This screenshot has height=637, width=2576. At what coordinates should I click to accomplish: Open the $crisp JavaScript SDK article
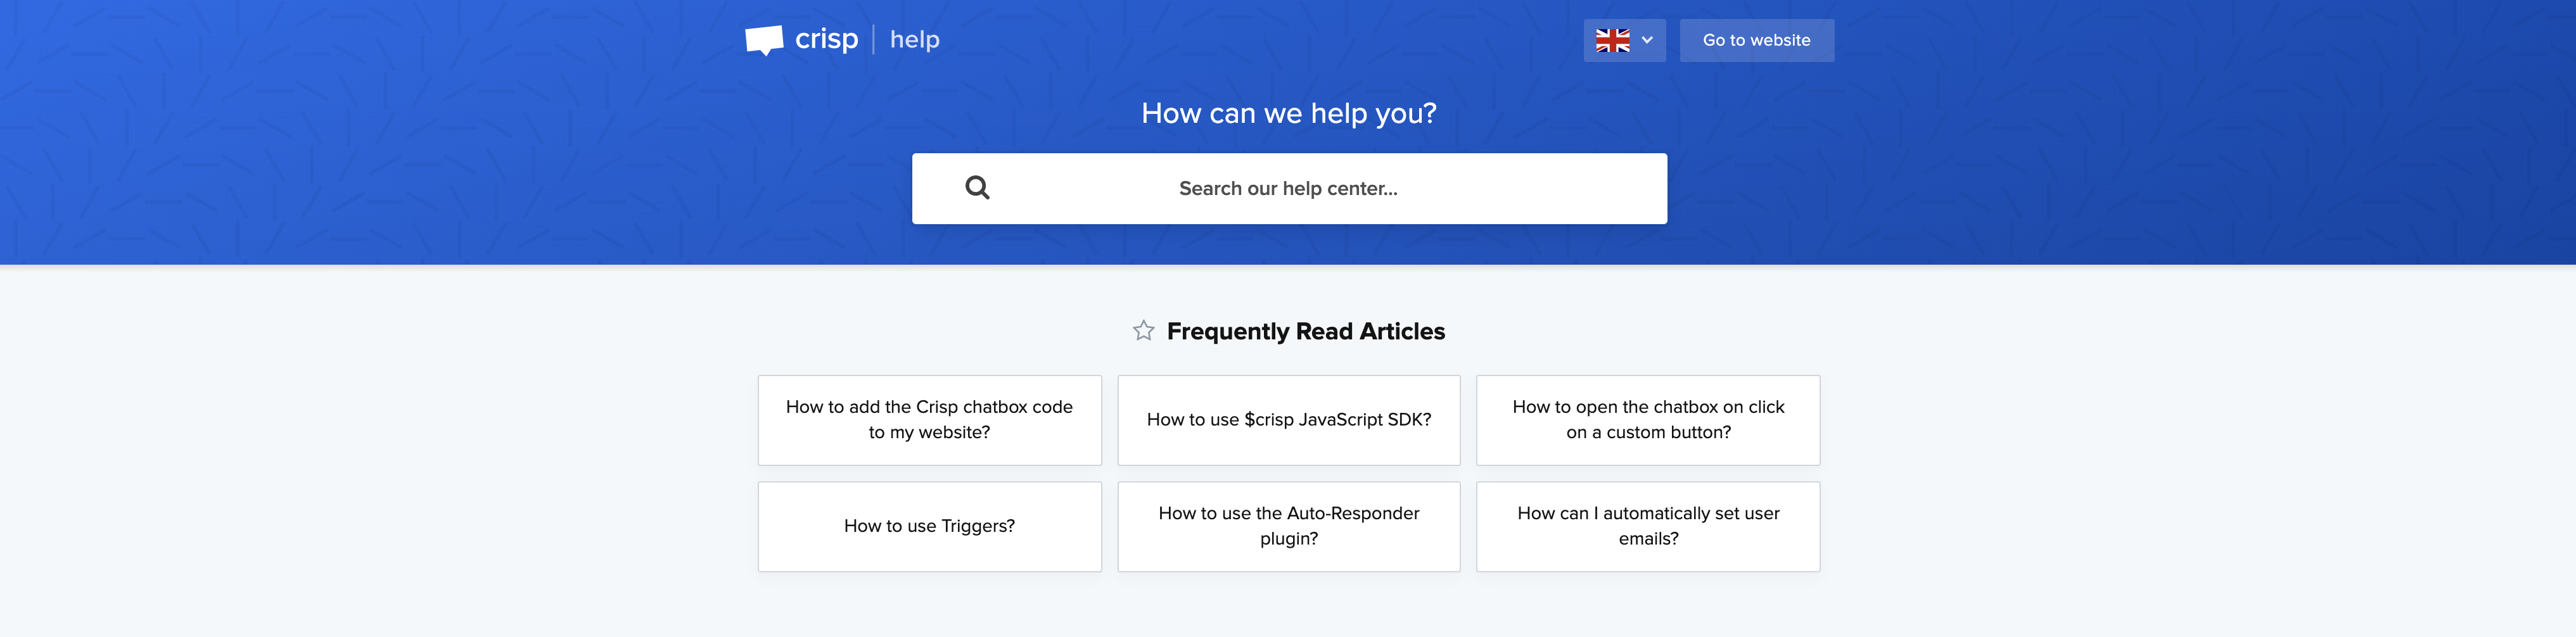pos(1288,420)
